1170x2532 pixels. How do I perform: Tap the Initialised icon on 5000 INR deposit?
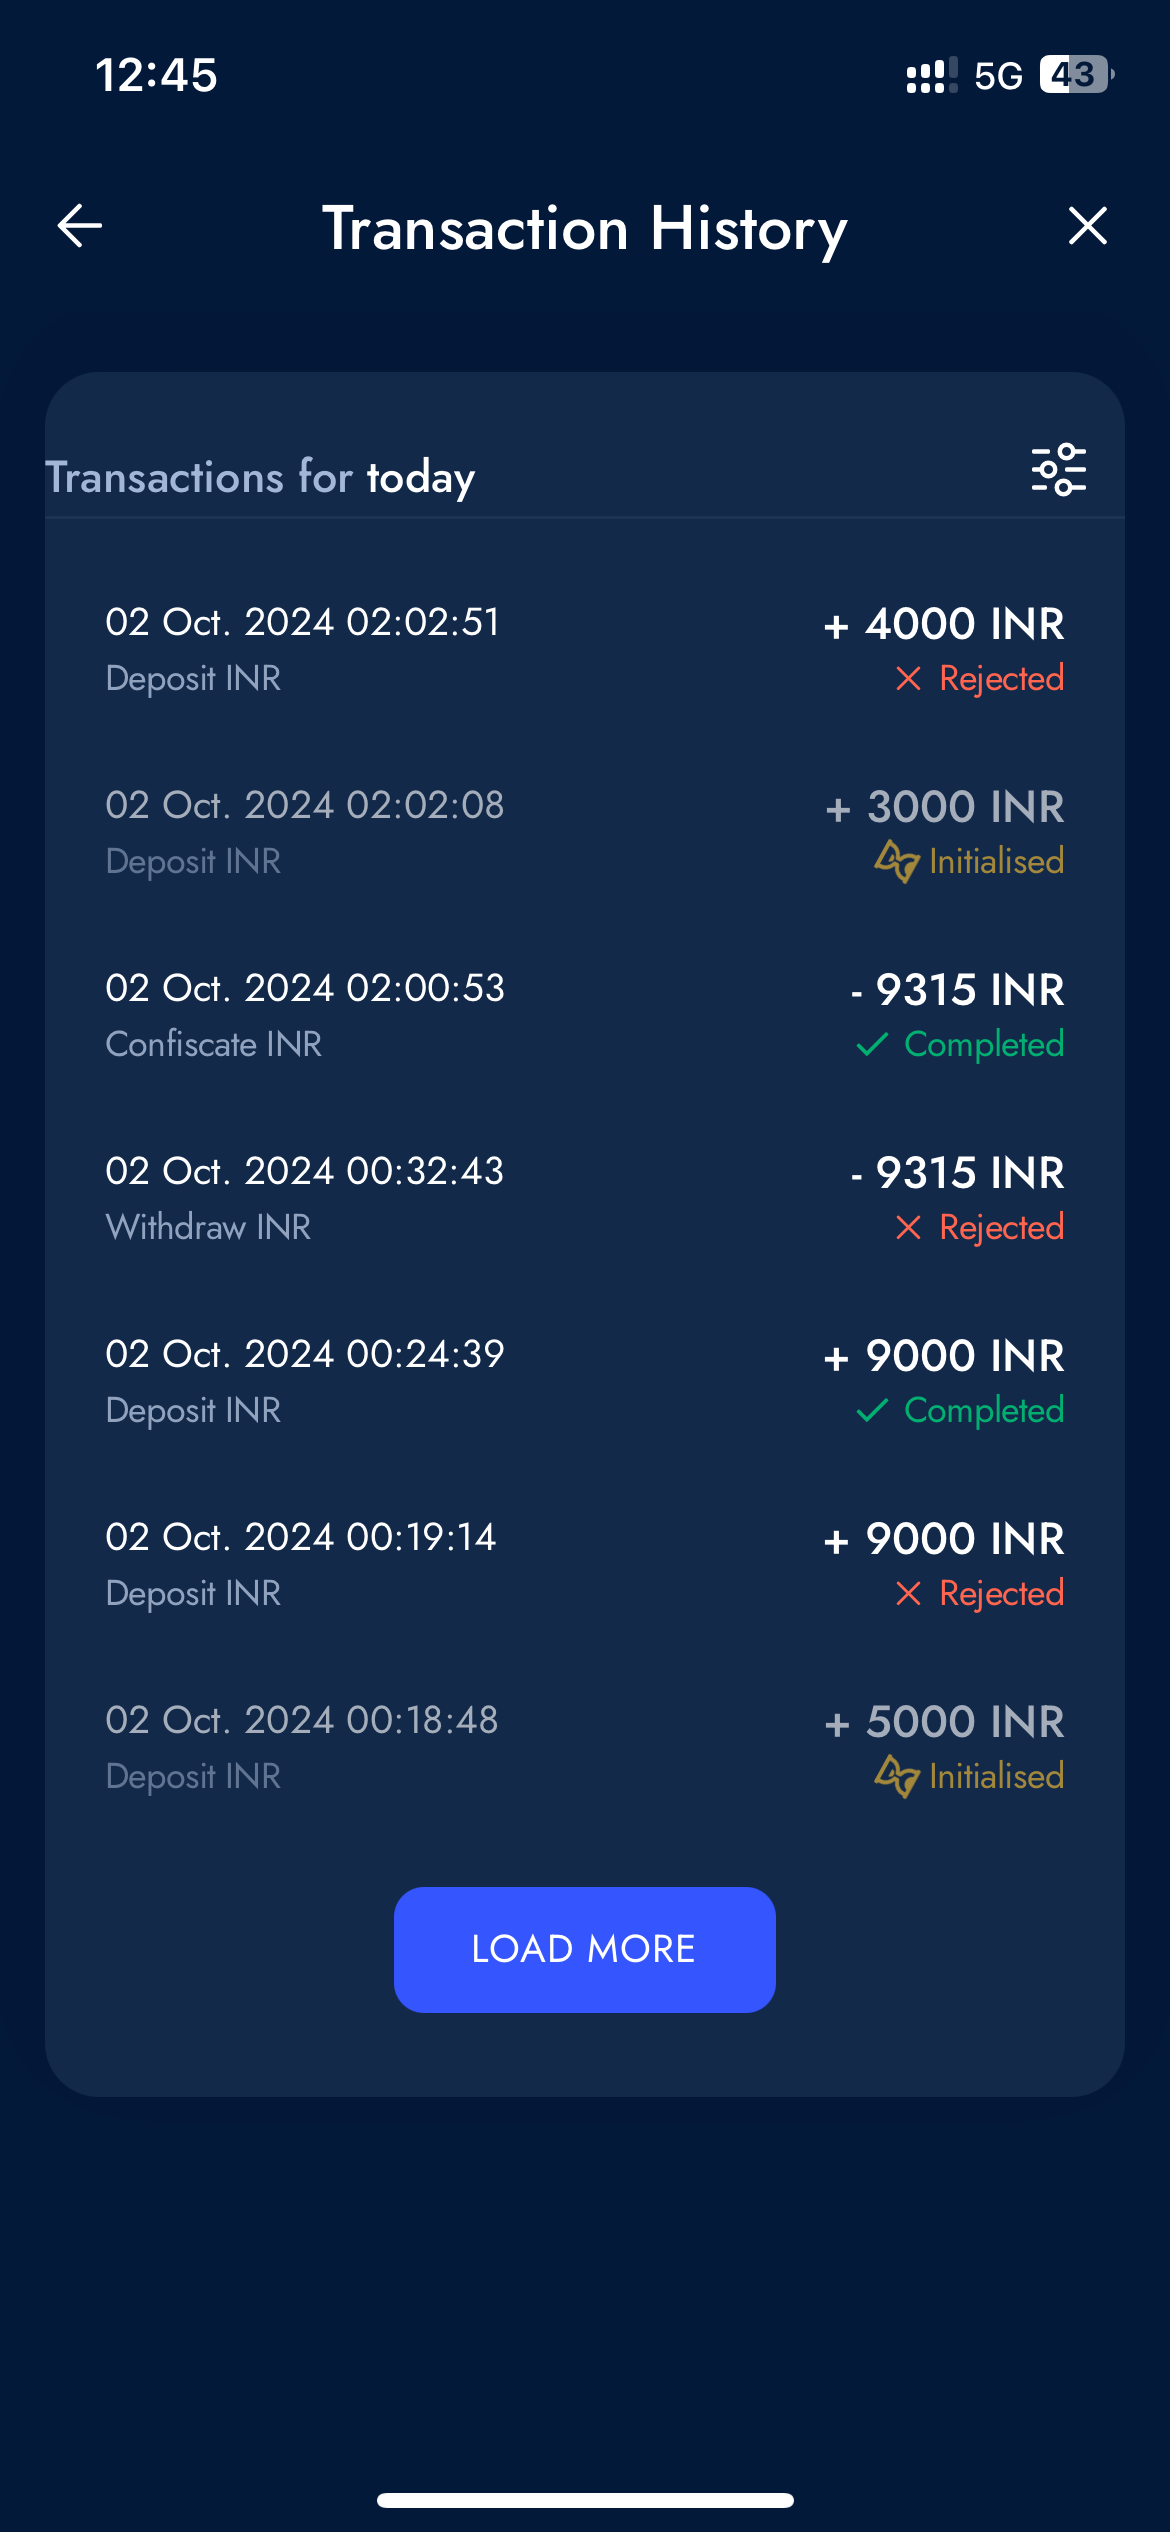point(896,1776)
